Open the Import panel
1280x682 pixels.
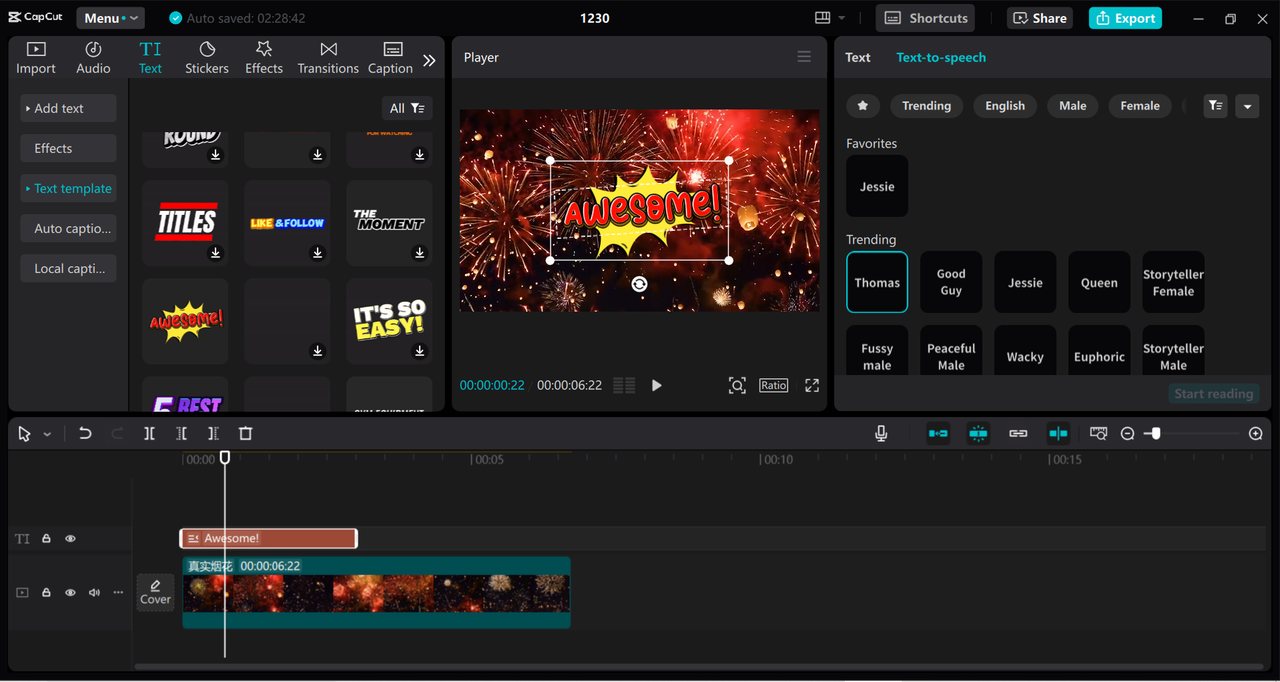tap(36, 58)
